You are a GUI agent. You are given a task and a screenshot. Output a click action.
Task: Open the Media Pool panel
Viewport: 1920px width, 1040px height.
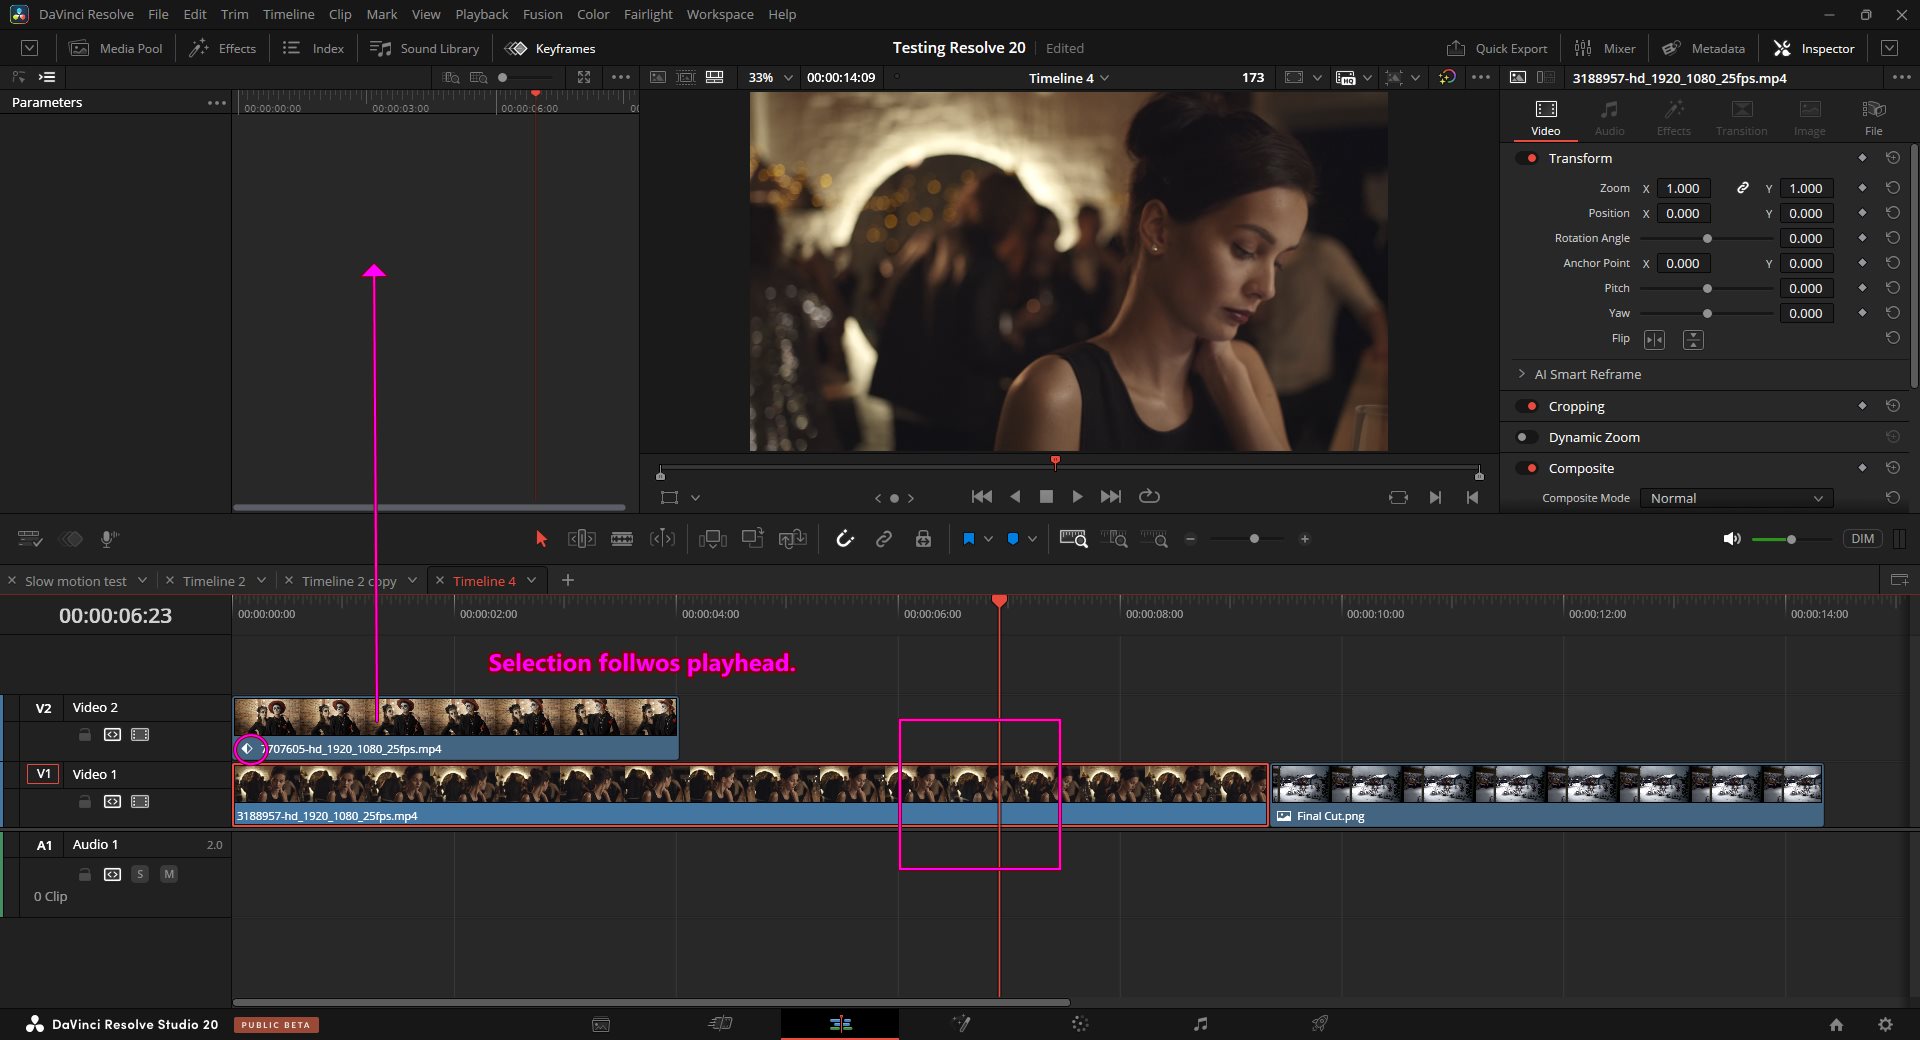coord(115,48)
